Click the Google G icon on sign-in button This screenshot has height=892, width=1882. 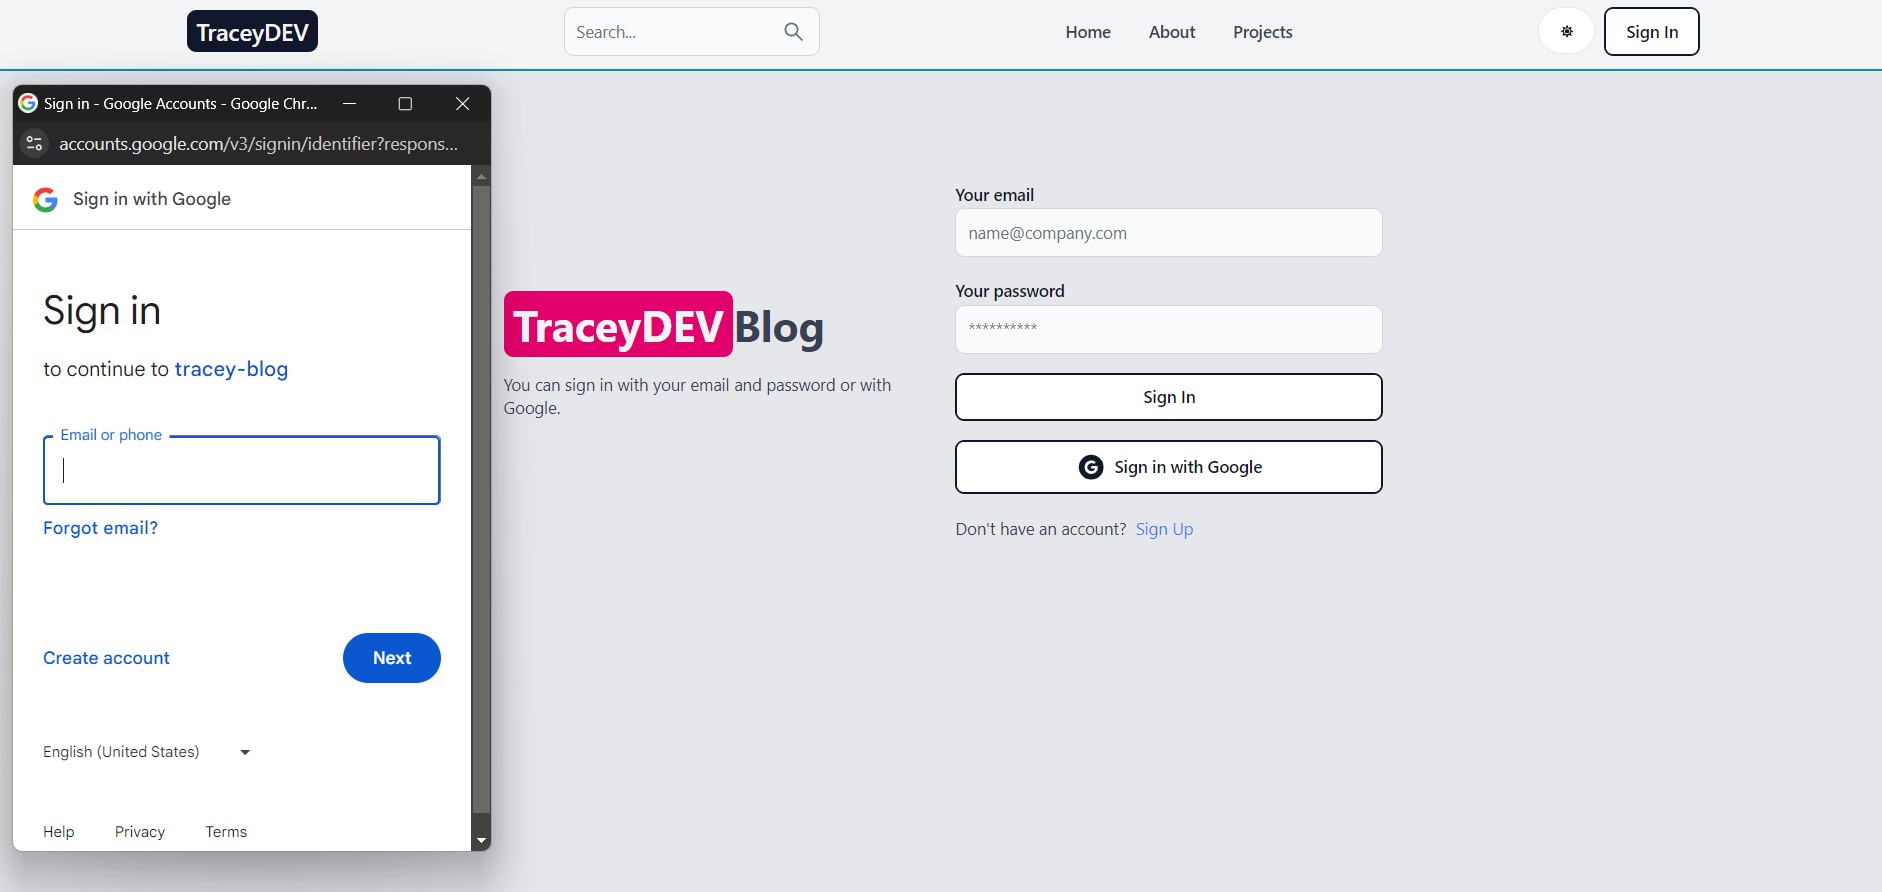click(x=1091, y=467)
